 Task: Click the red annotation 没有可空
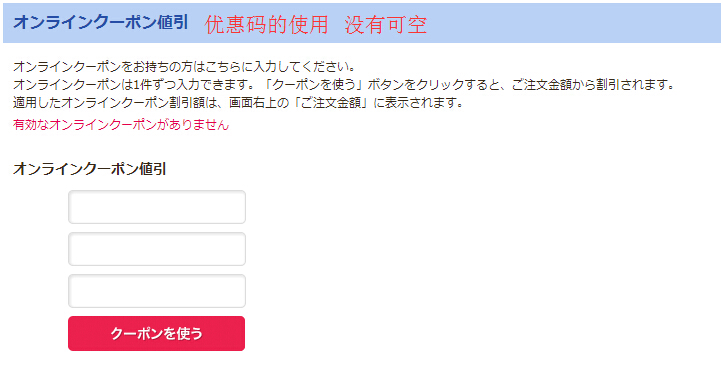tap(386, 24)
